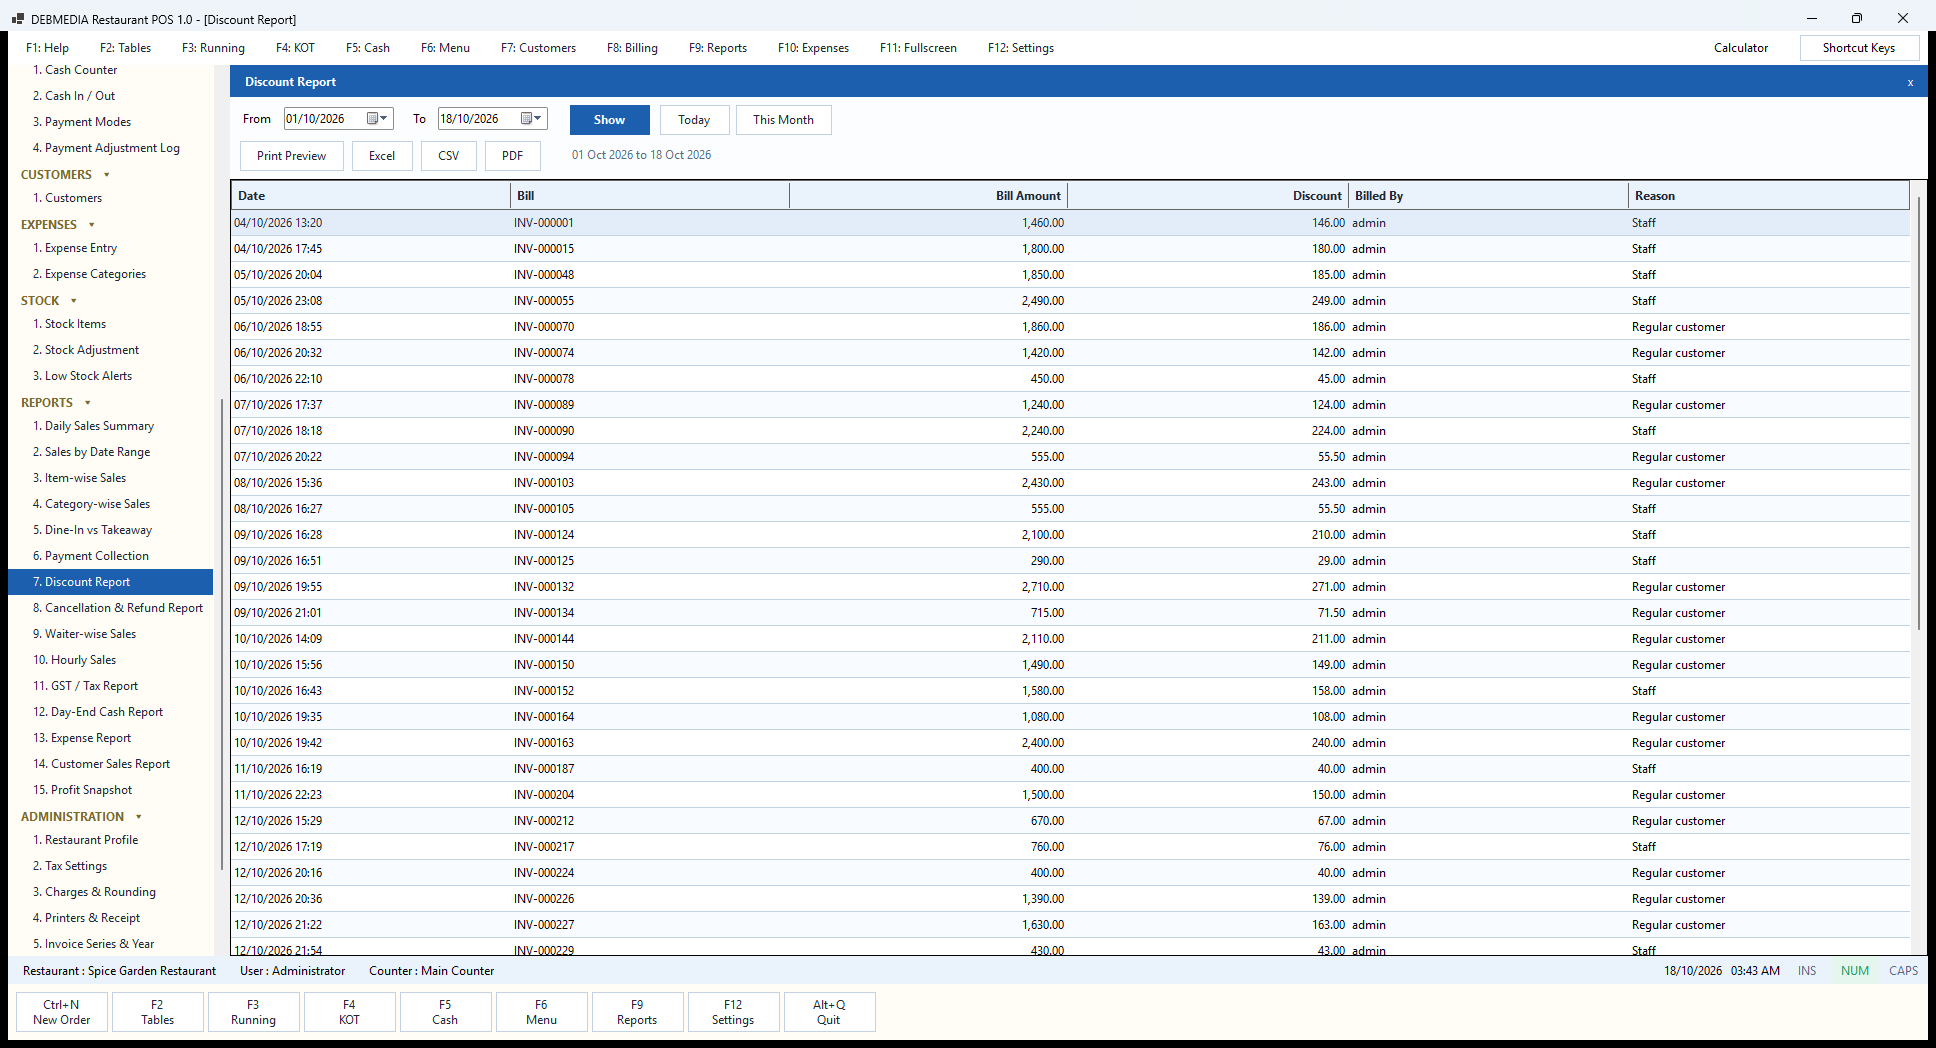The image size is (1936, 1048).
Task: Export report to Excel
Action: (382, 156)
